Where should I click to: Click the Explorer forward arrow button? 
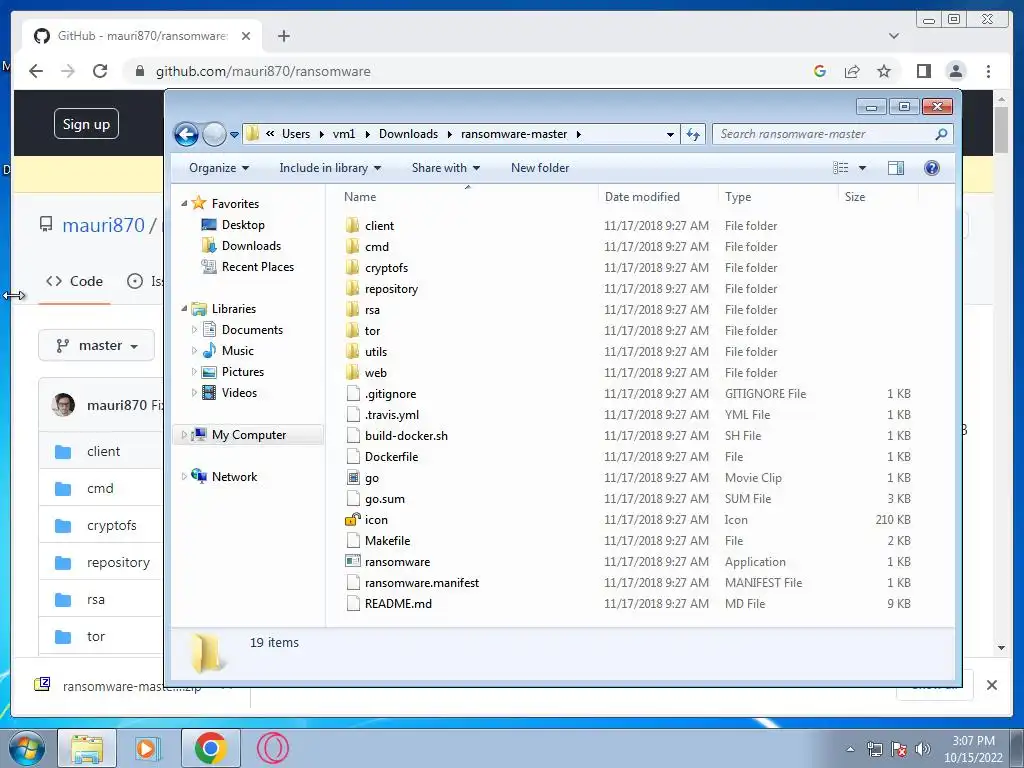214,135
